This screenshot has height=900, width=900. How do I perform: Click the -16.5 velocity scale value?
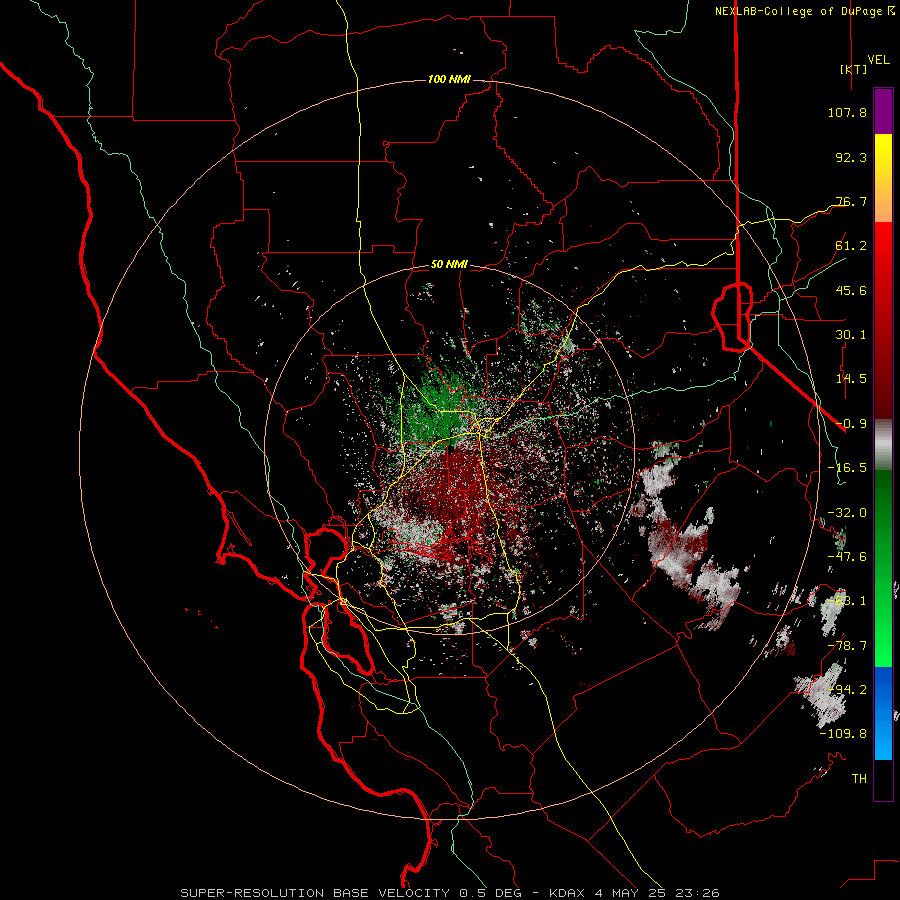[x=847, y=468]
